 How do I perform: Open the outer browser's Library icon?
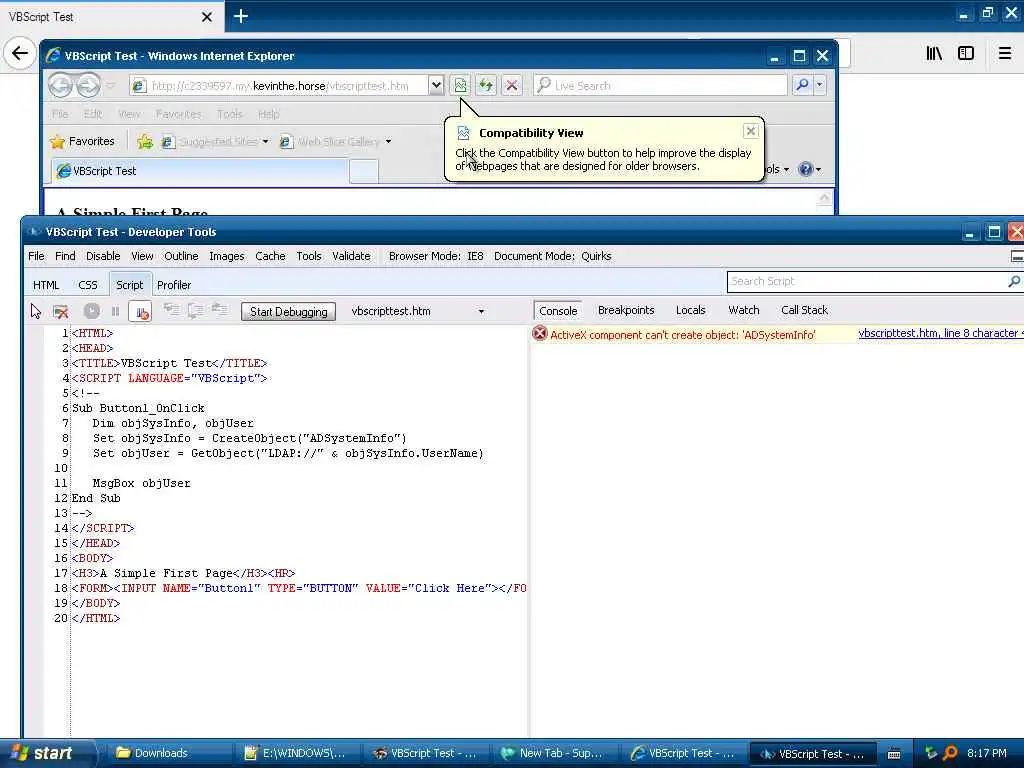tap(934, 53)
